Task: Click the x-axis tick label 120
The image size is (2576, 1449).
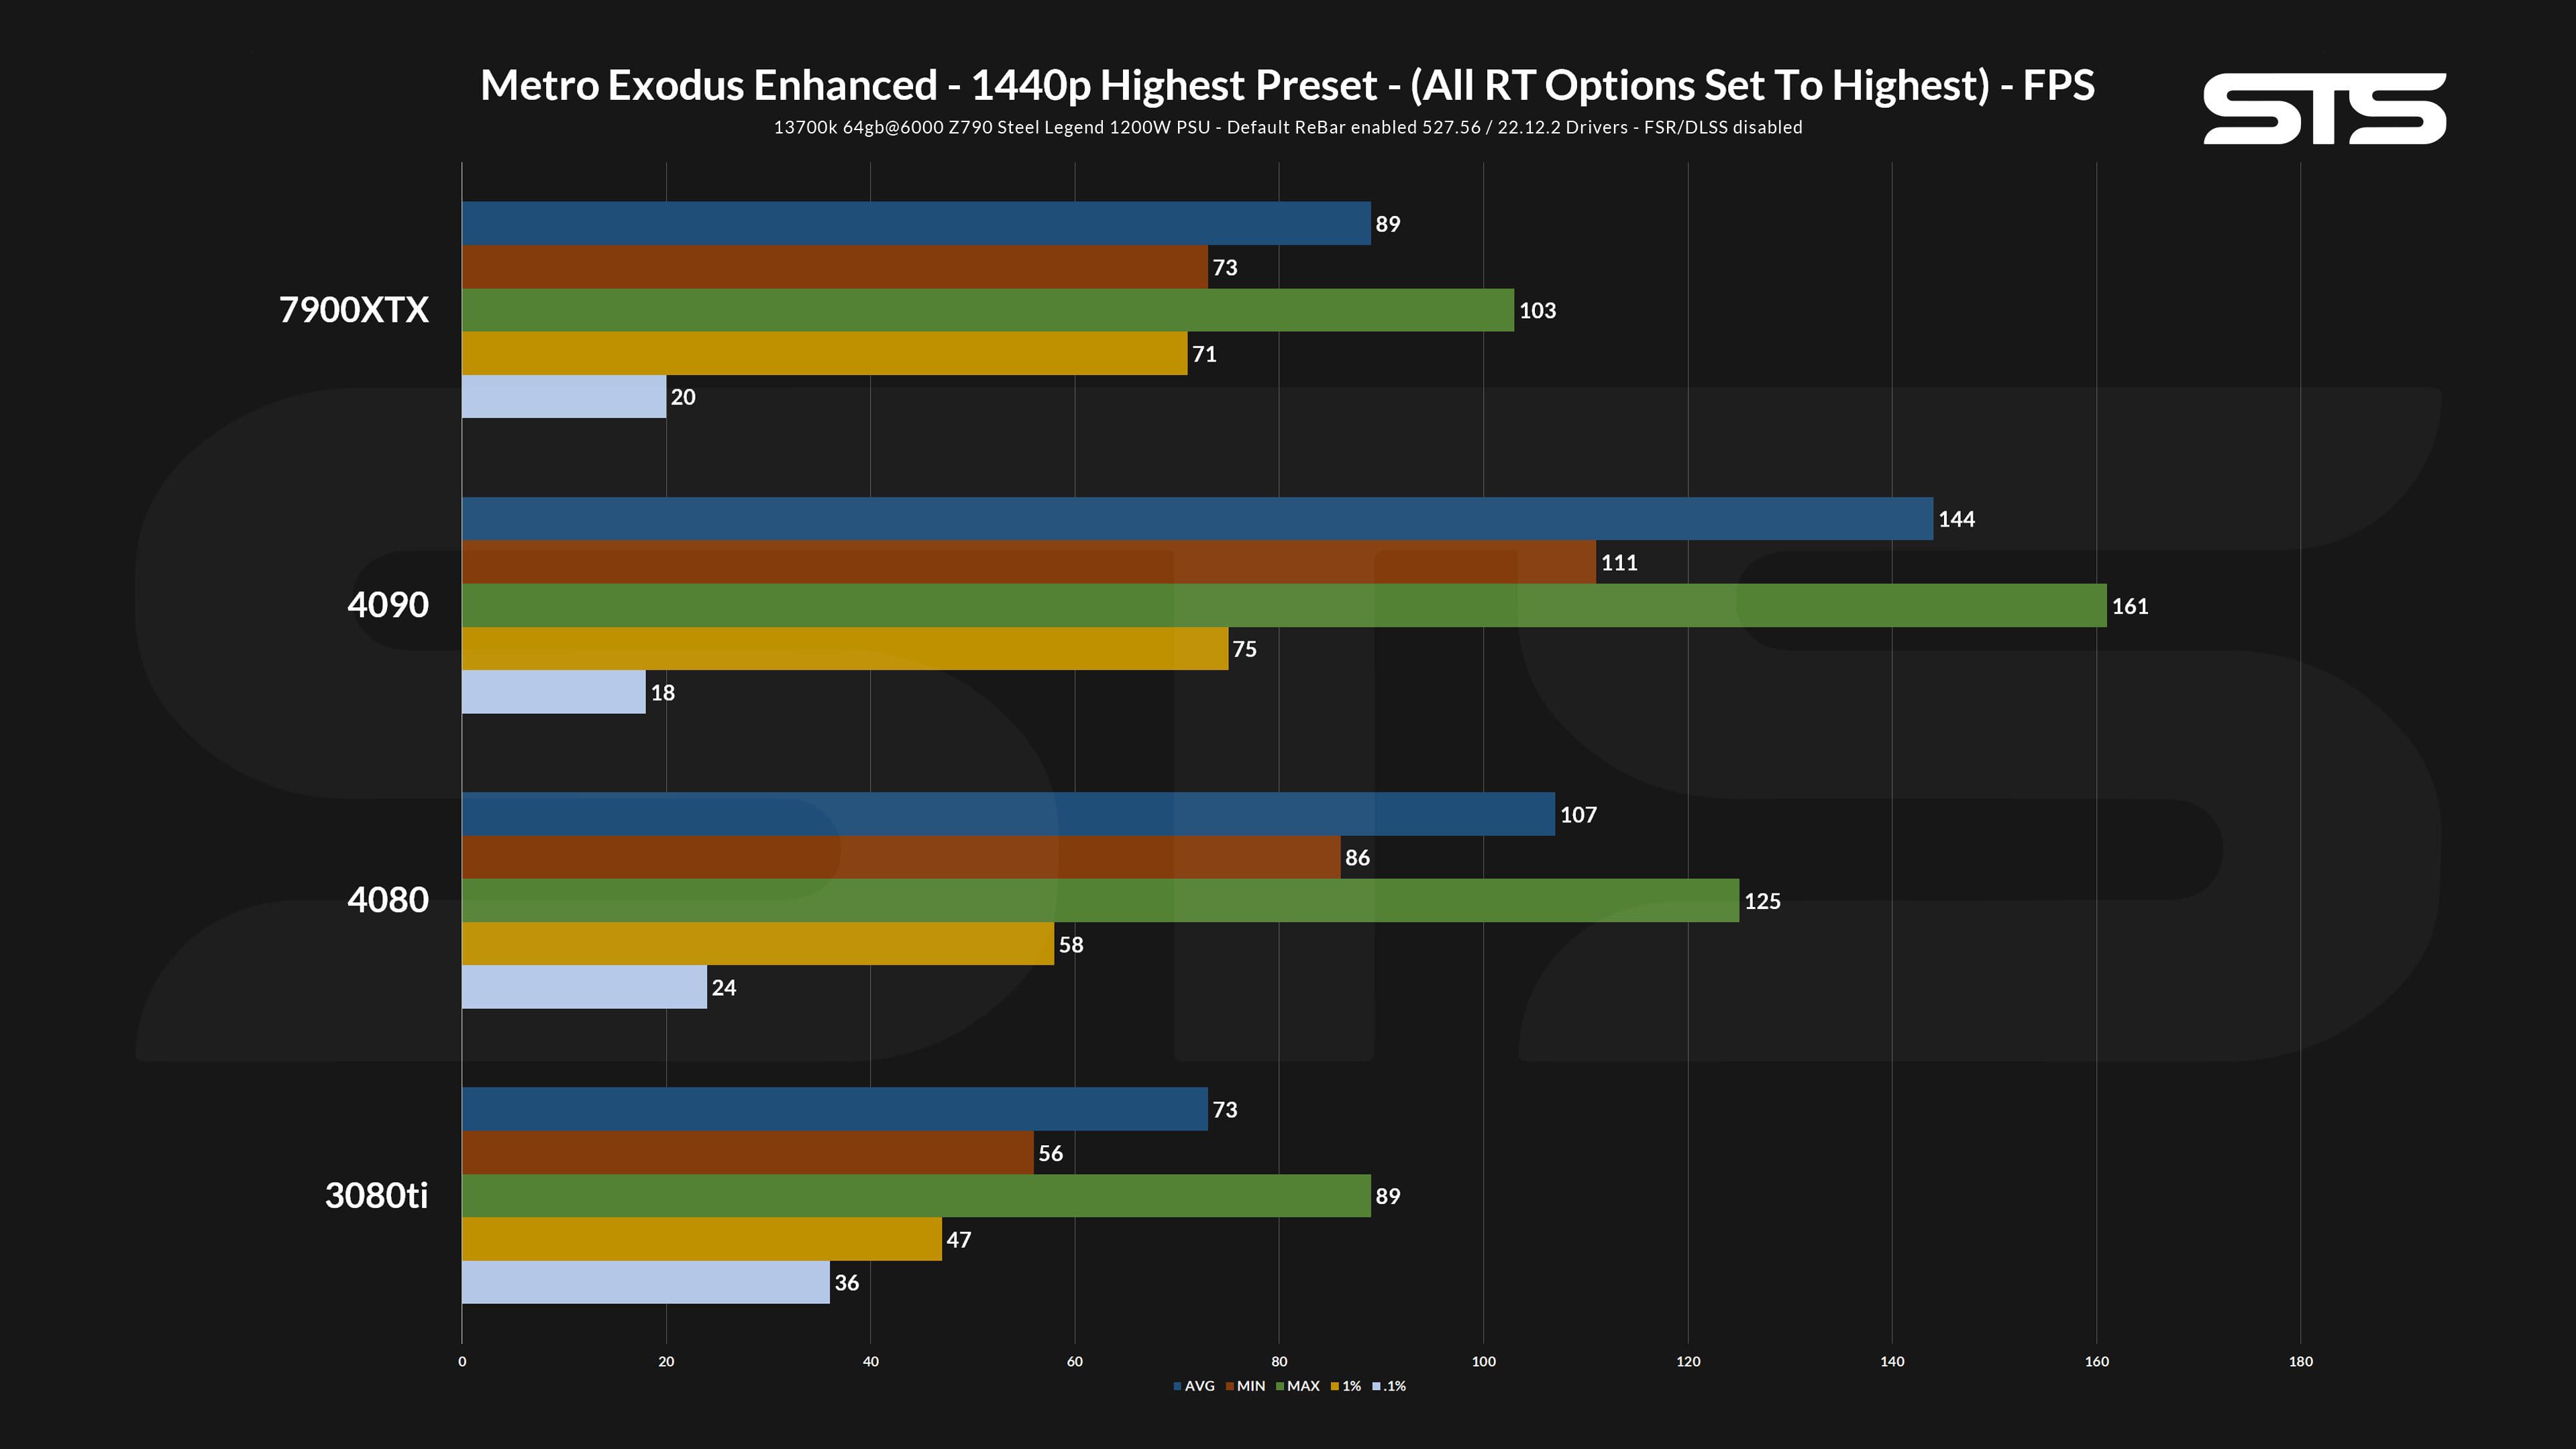Action: click(1688, 1361)
